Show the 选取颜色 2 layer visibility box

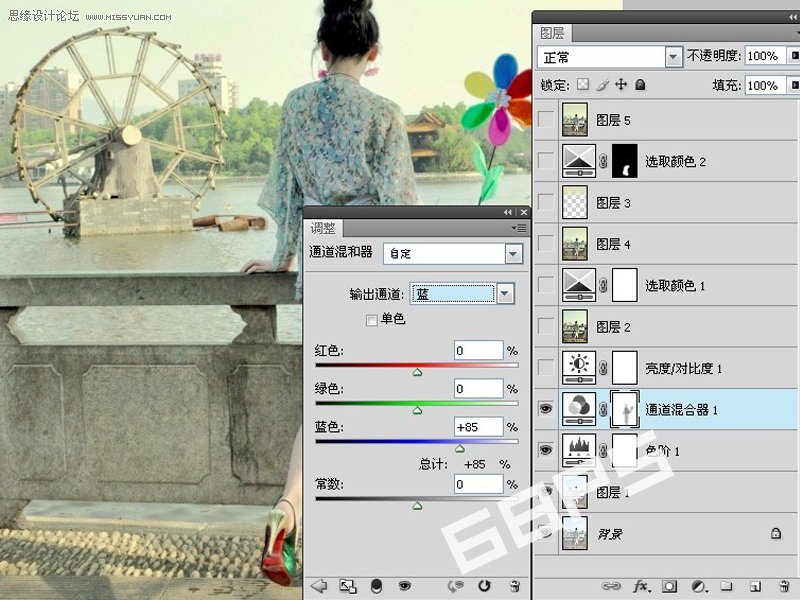[x=546, y=161]
